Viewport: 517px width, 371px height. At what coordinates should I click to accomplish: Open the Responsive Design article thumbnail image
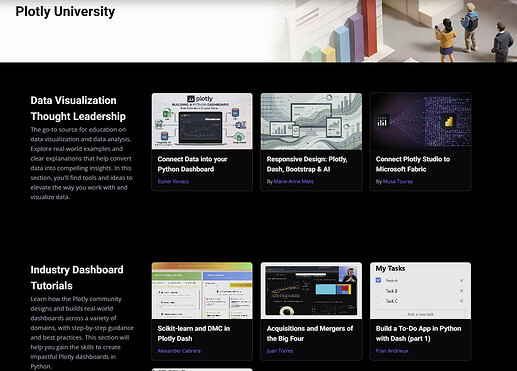[311, 121]
